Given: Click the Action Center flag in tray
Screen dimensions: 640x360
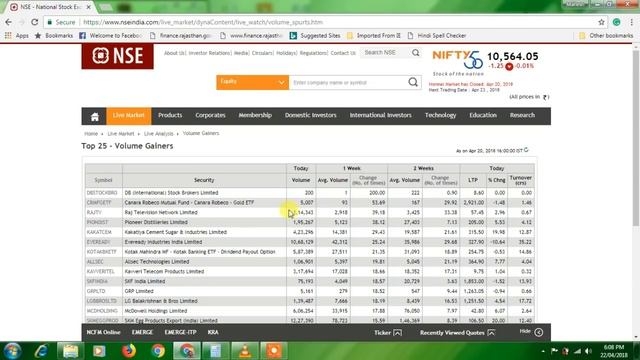Looking at the screenshot, I should [x=554, y=351].
